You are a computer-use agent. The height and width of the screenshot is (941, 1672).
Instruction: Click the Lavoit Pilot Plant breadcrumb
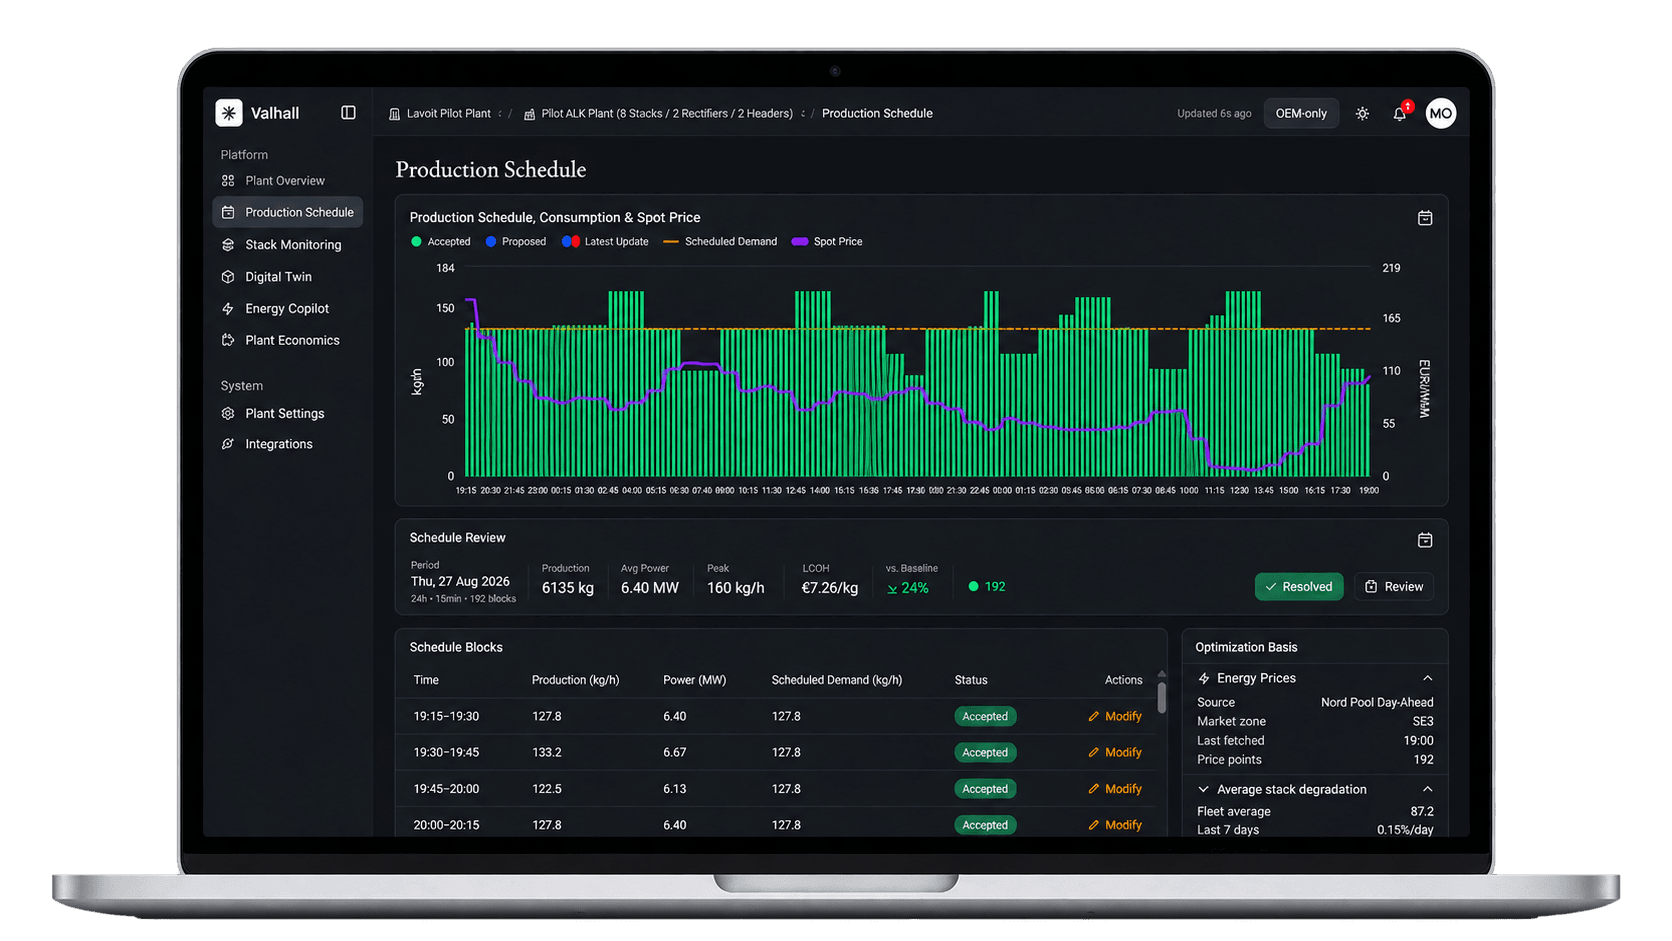pyautogui.click(x=440, y=114)
